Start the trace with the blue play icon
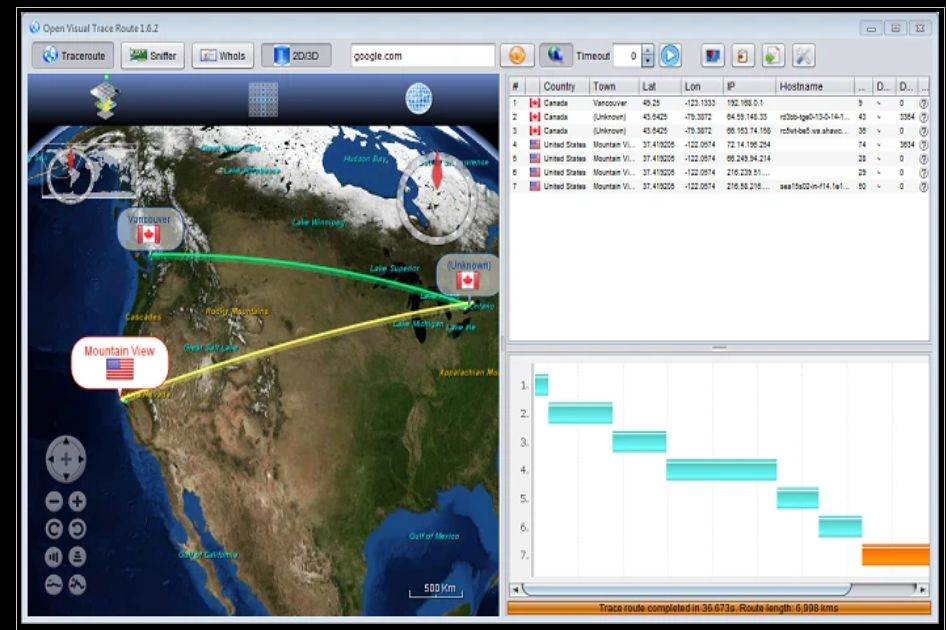This screenshot has width=946, height=630. [x=670, y=56]
